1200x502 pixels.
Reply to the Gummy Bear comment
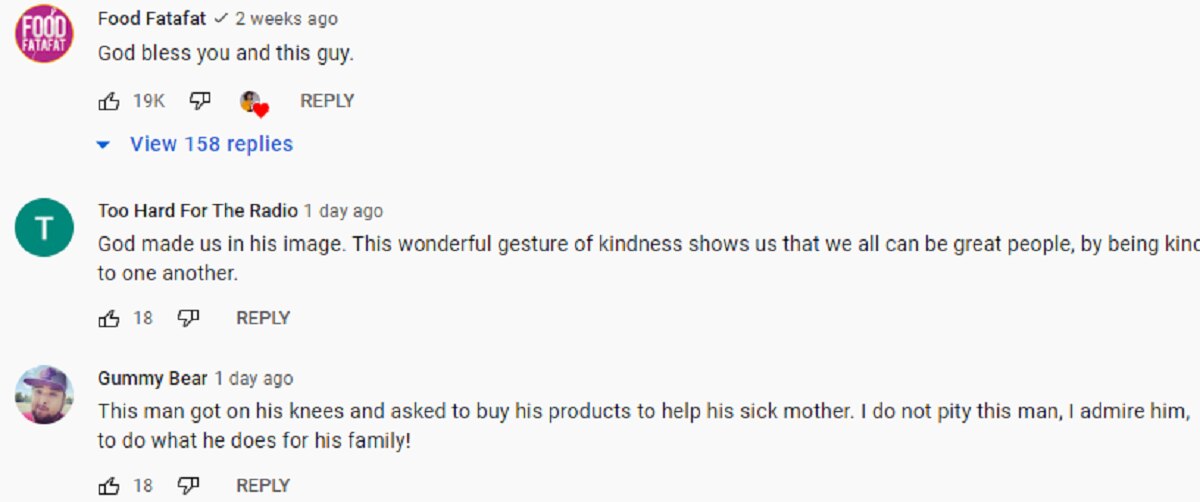(x=263, y=486)
